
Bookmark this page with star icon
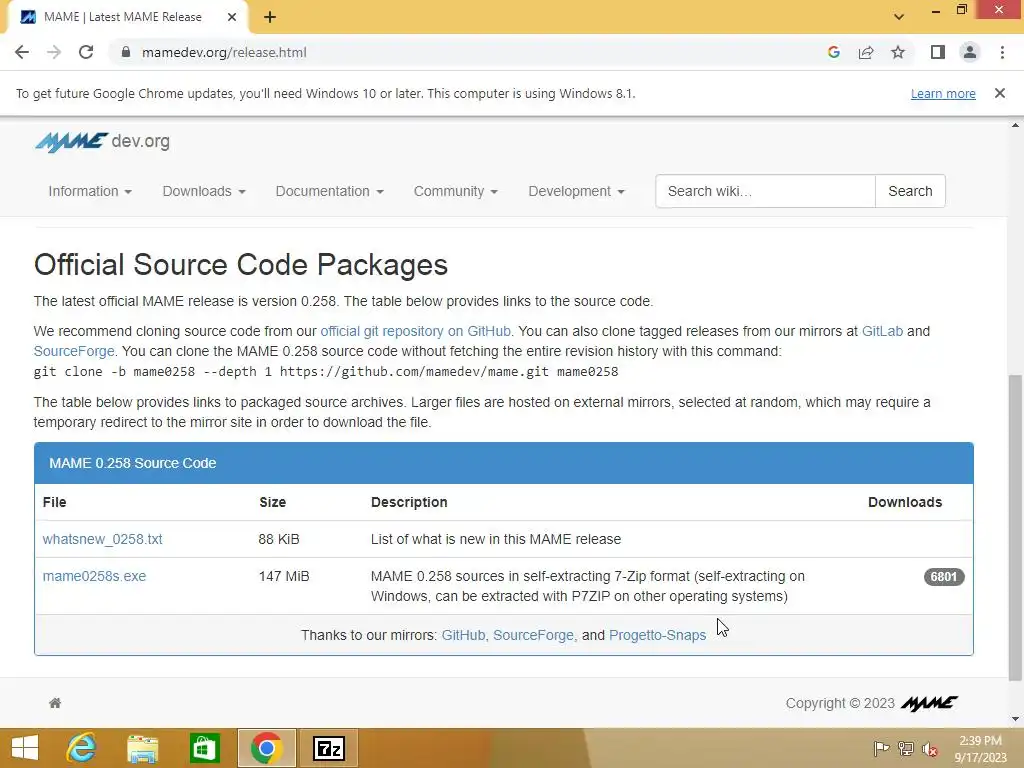(898, 52)
